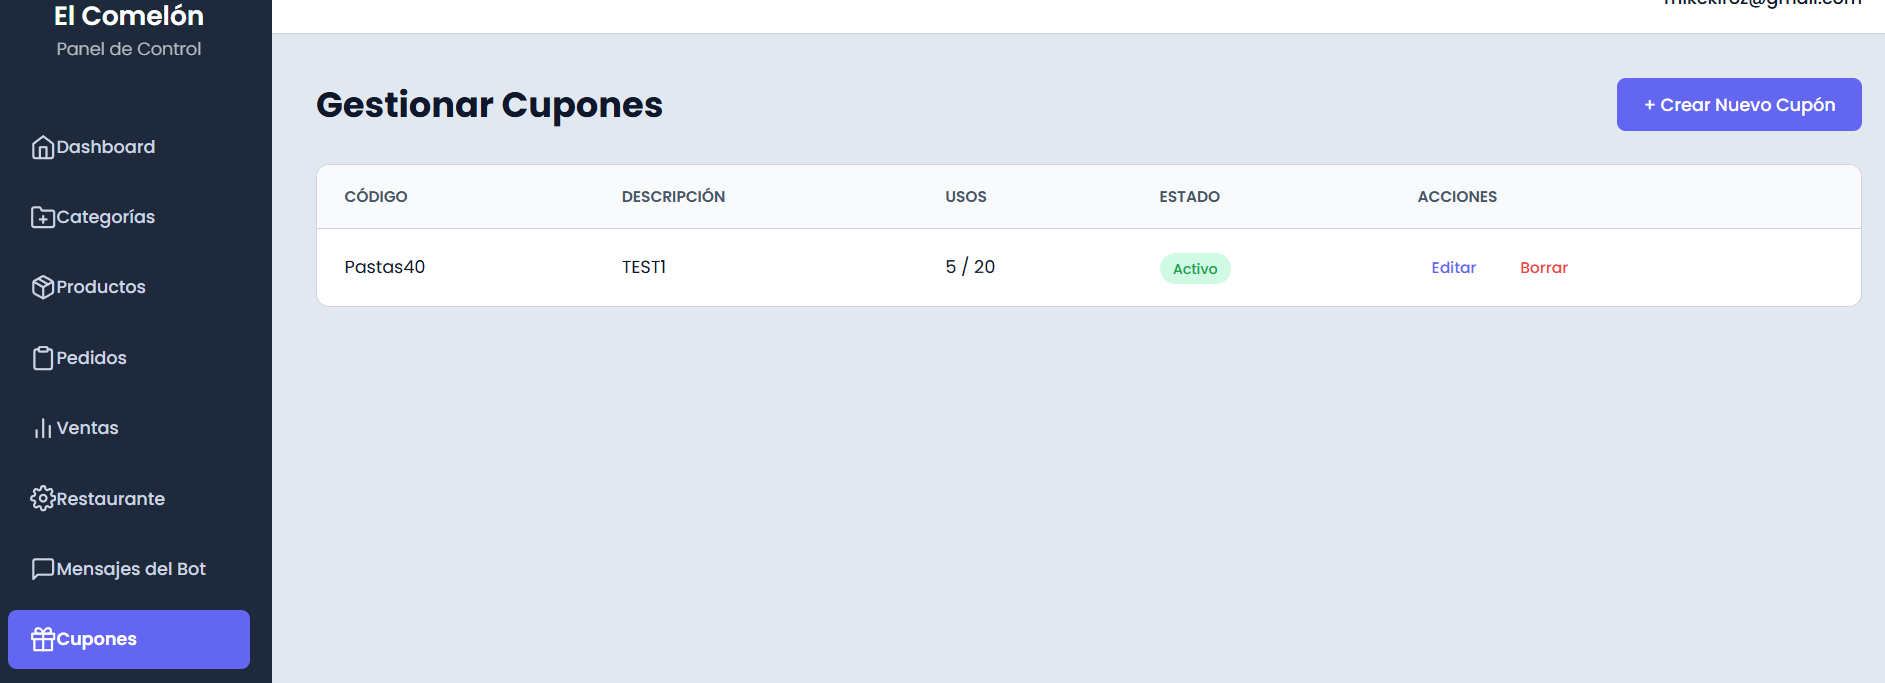
Task: Click the Pedidos clipboard icon
Action: (x=42, y=358)
